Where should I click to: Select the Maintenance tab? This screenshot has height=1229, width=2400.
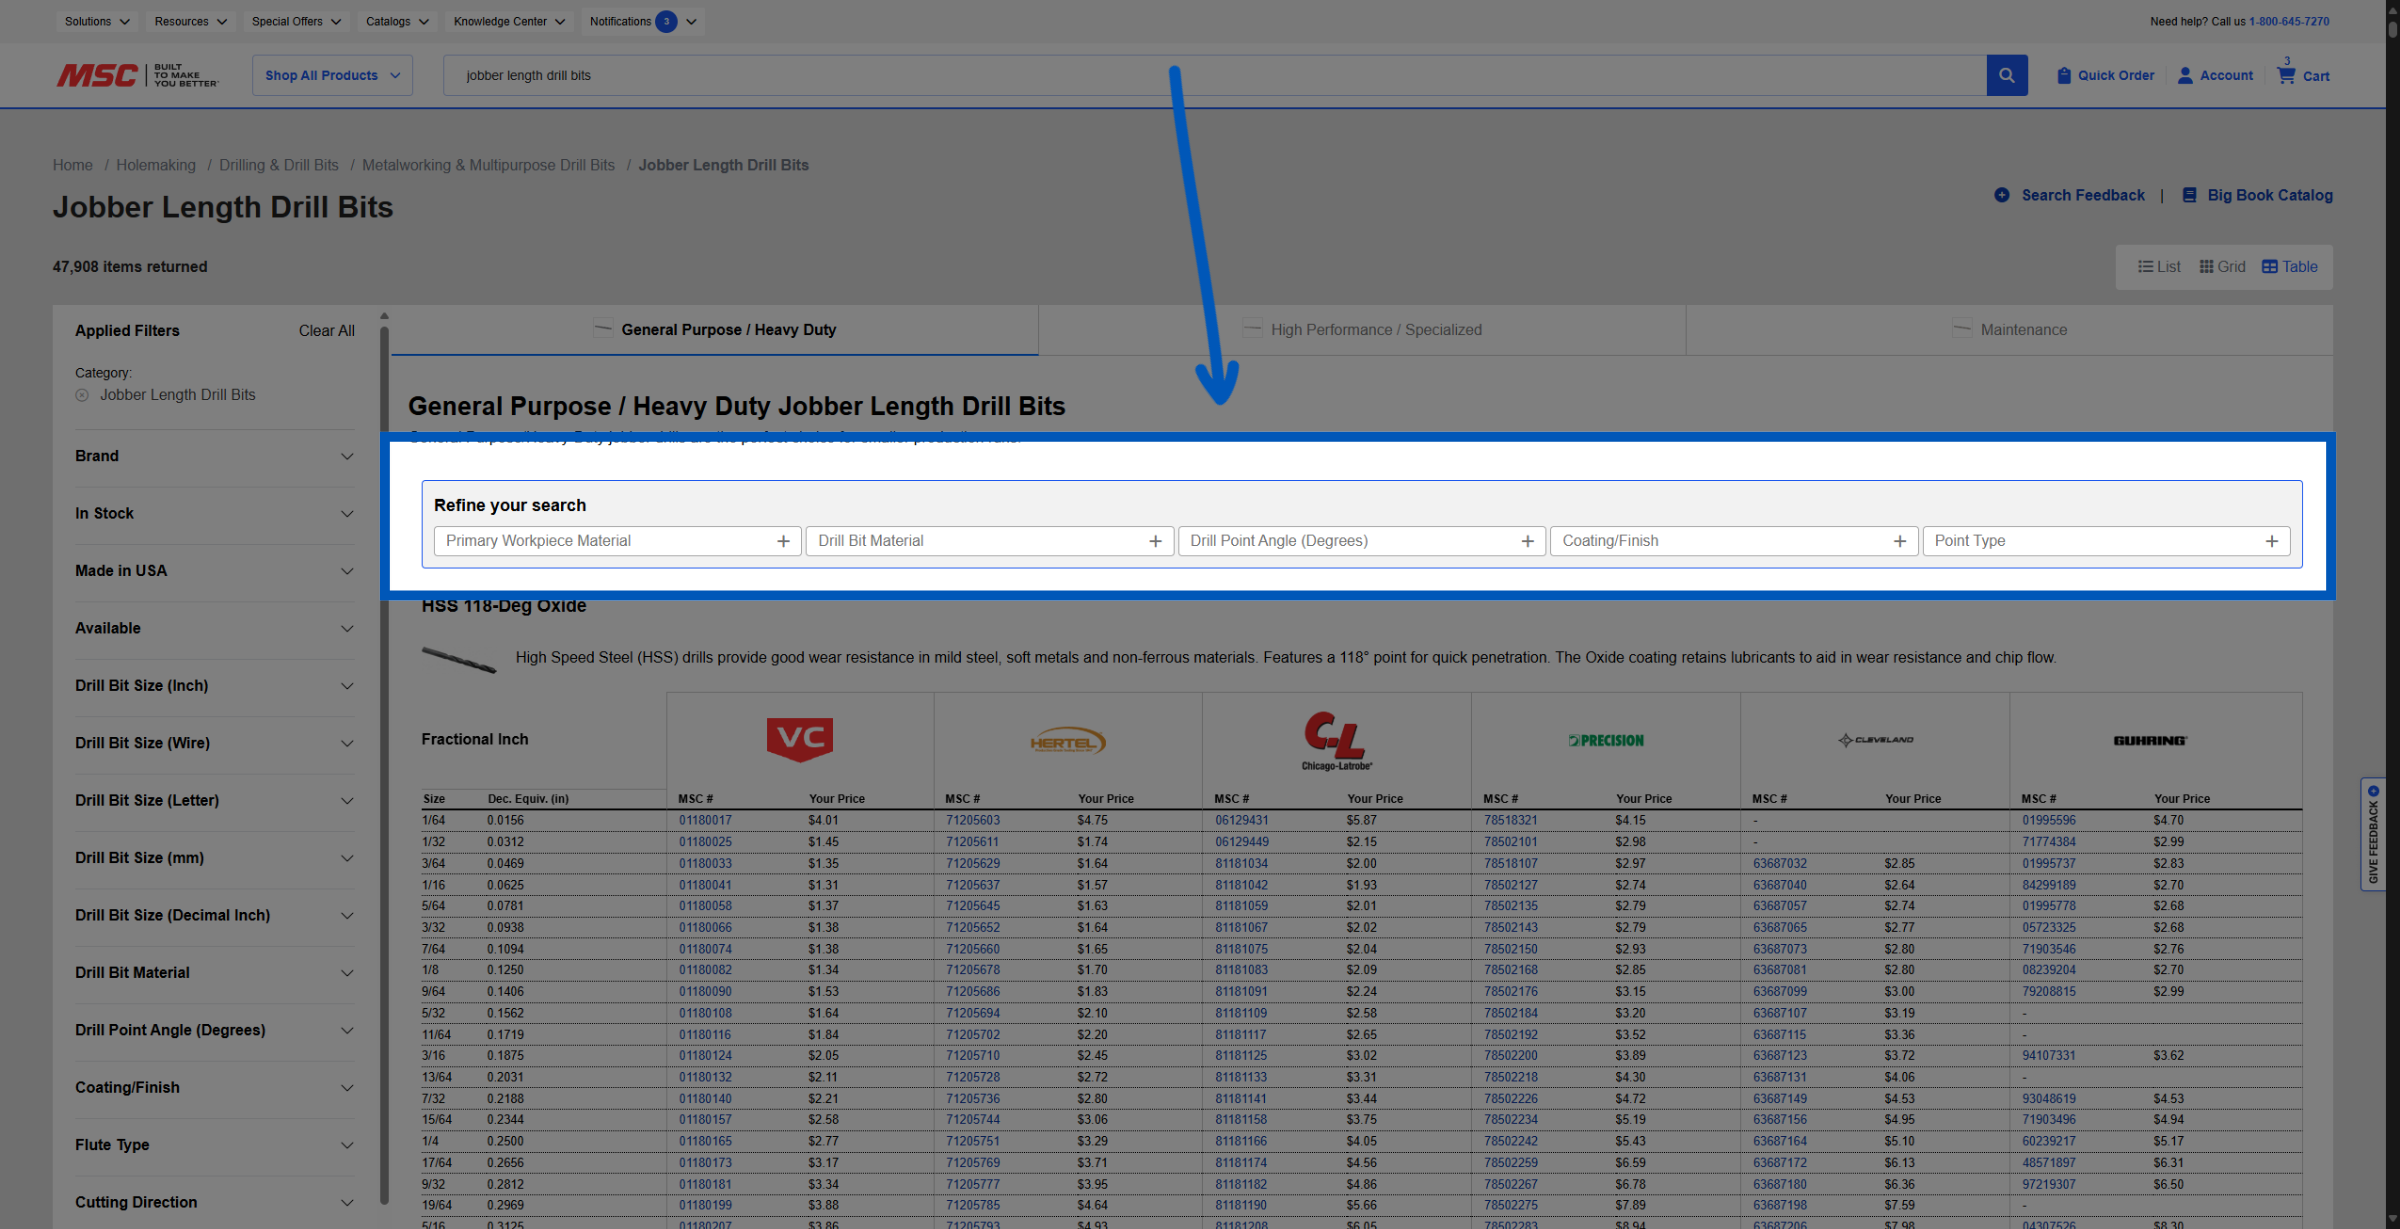click(x=2010, y=330)
